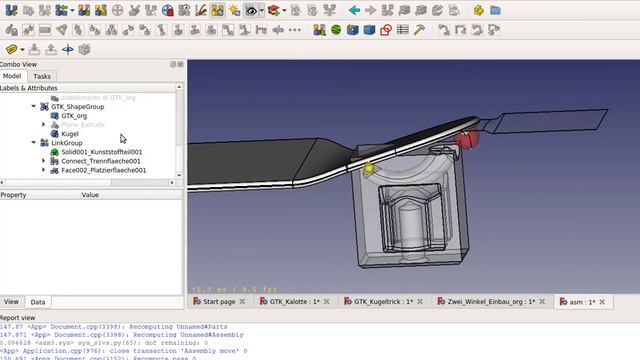Click the gray upload-tray icon

click(x=51, y=49)
